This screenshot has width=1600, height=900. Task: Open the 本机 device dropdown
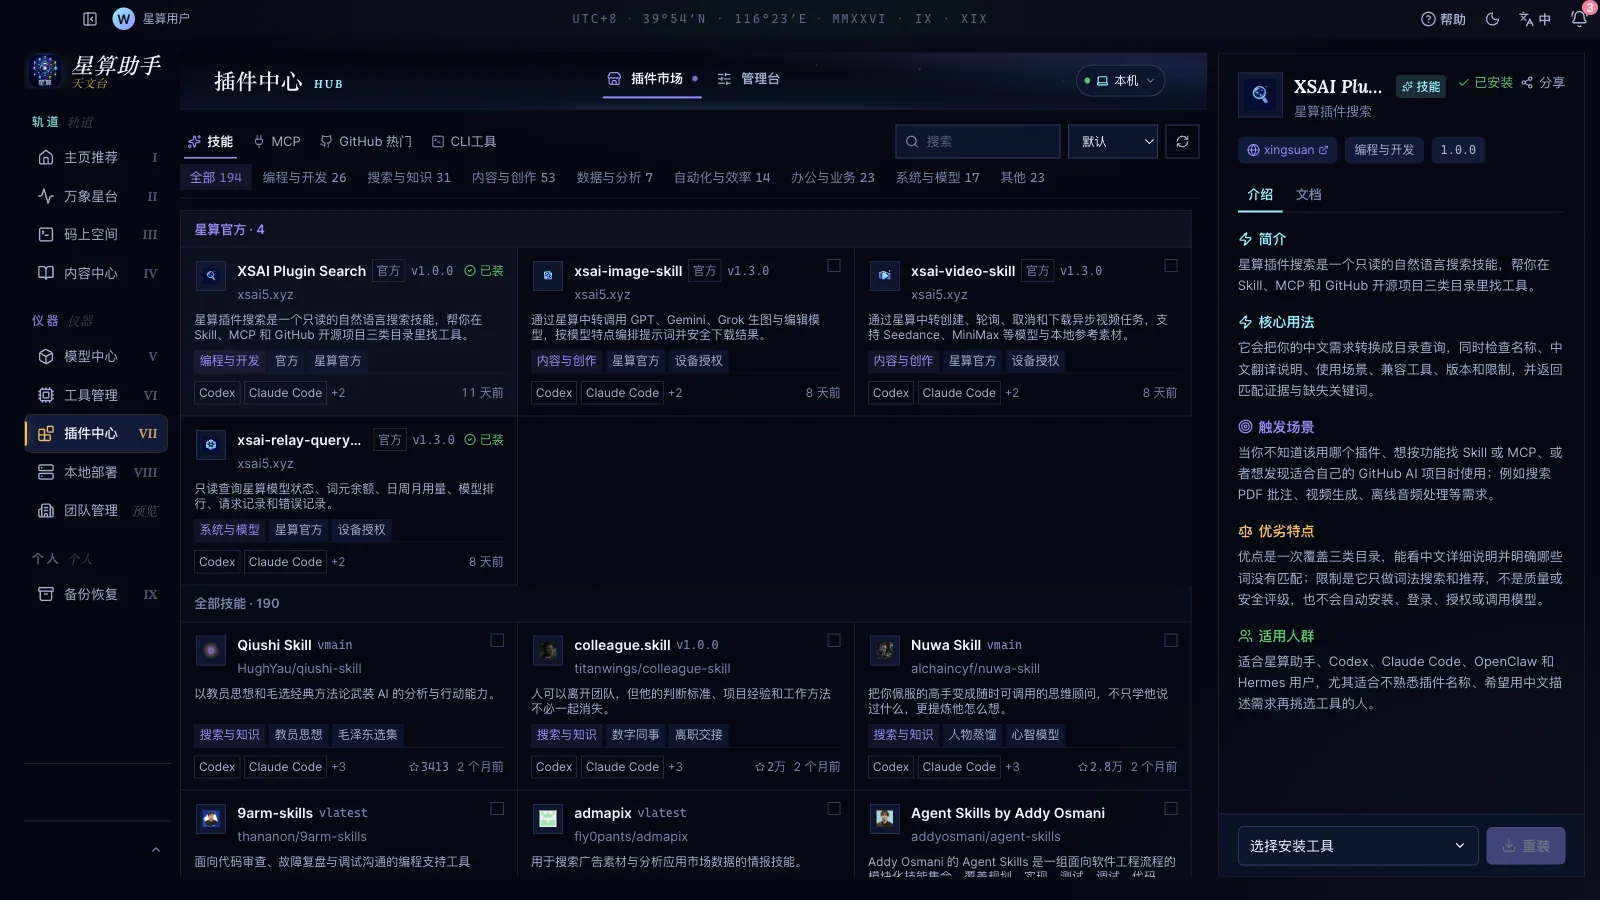pyautogui.click(x=1120, y=81)
